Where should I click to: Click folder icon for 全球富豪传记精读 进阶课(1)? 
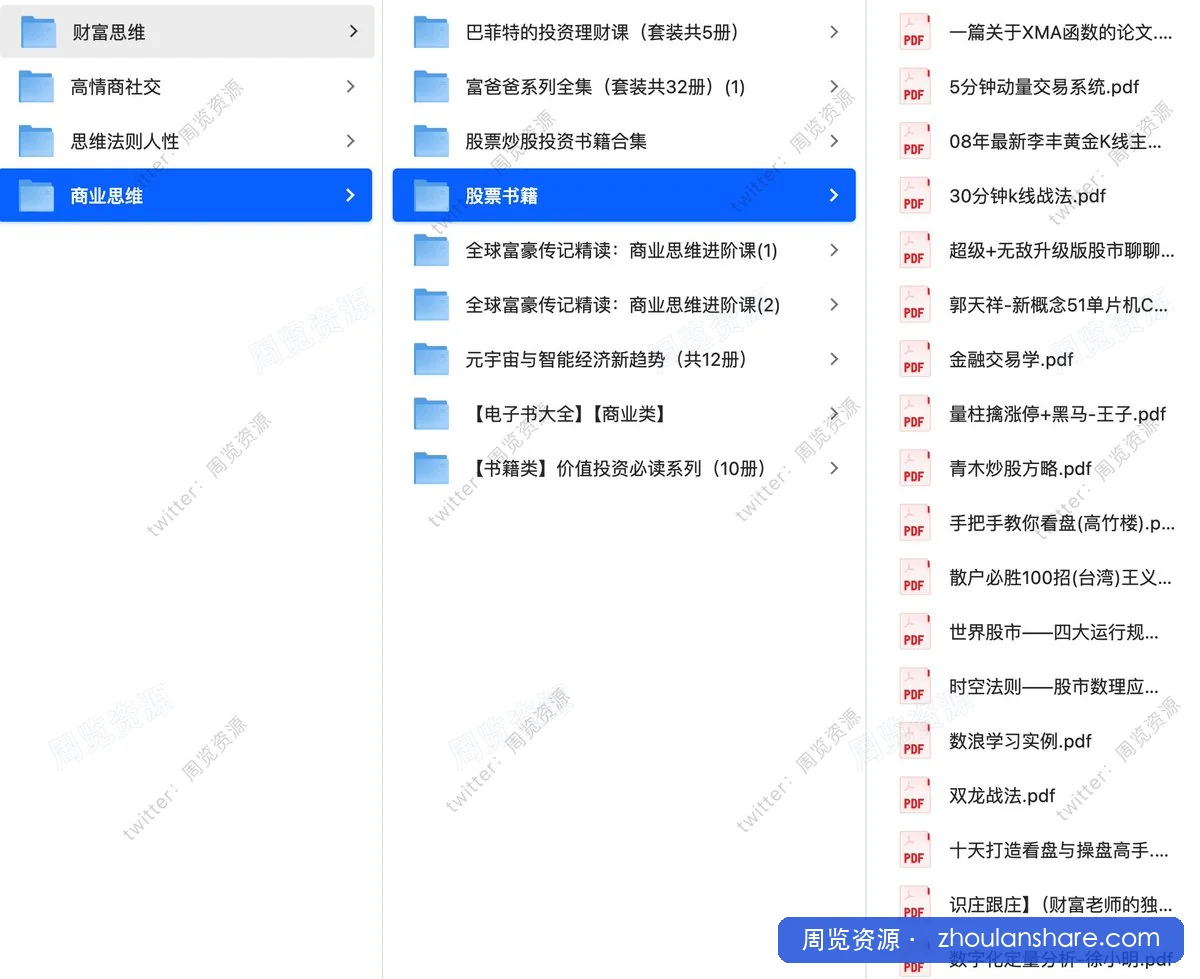tap(431, 250)
